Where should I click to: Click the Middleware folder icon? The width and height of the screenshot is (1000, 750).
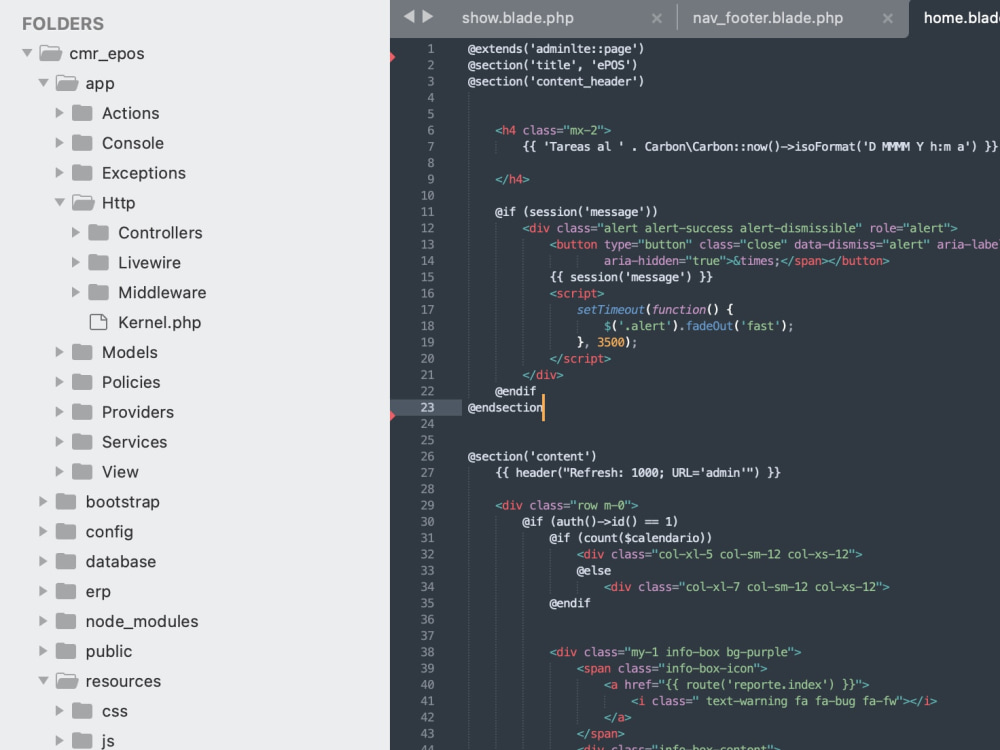point(98,292)
